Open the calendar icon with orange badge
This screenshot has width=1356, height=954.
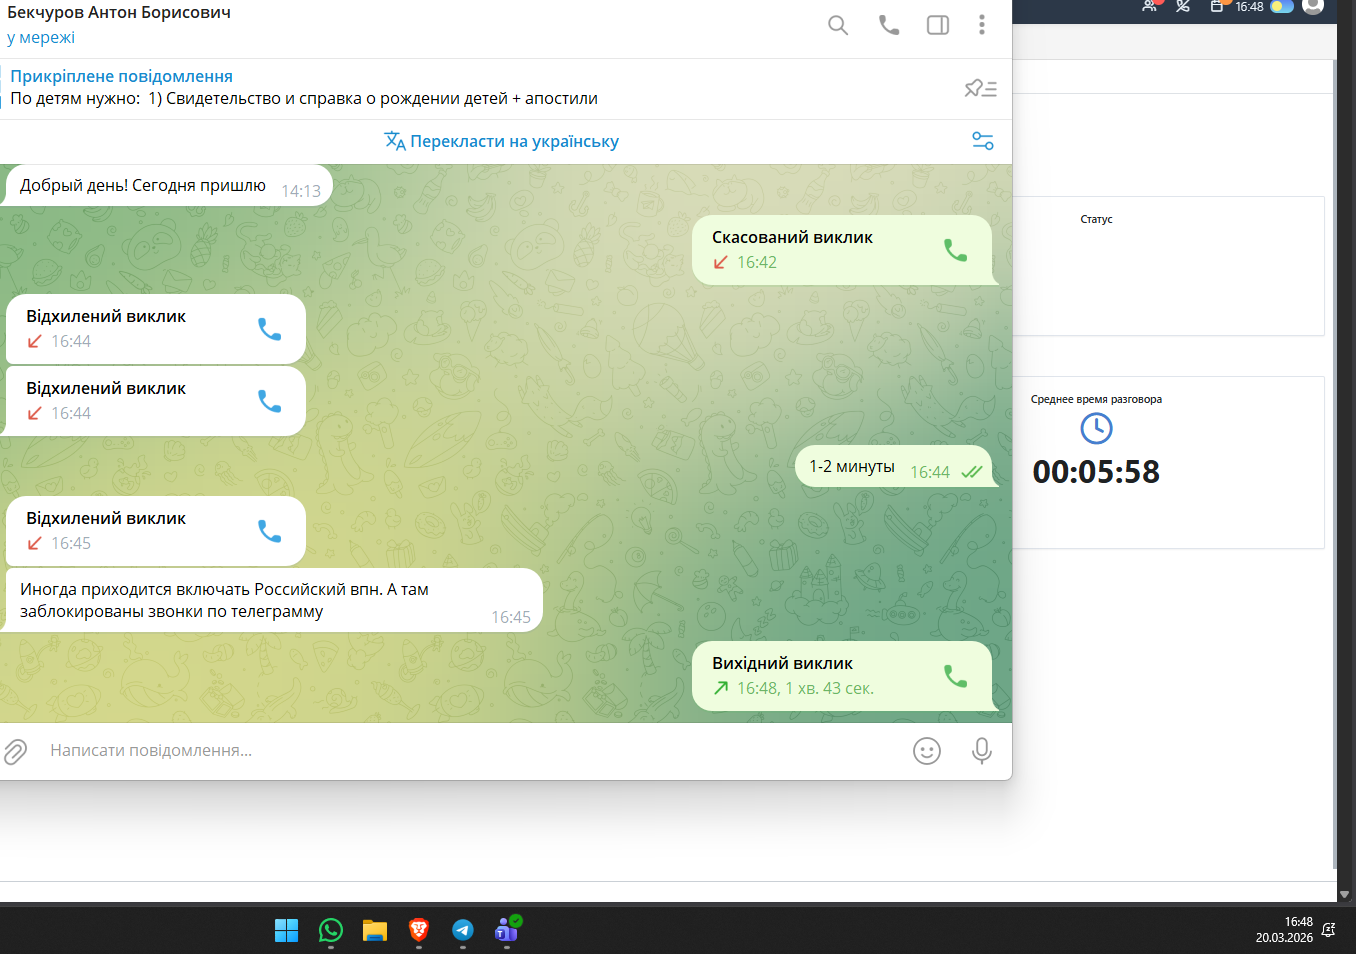tap(1217, 6)
